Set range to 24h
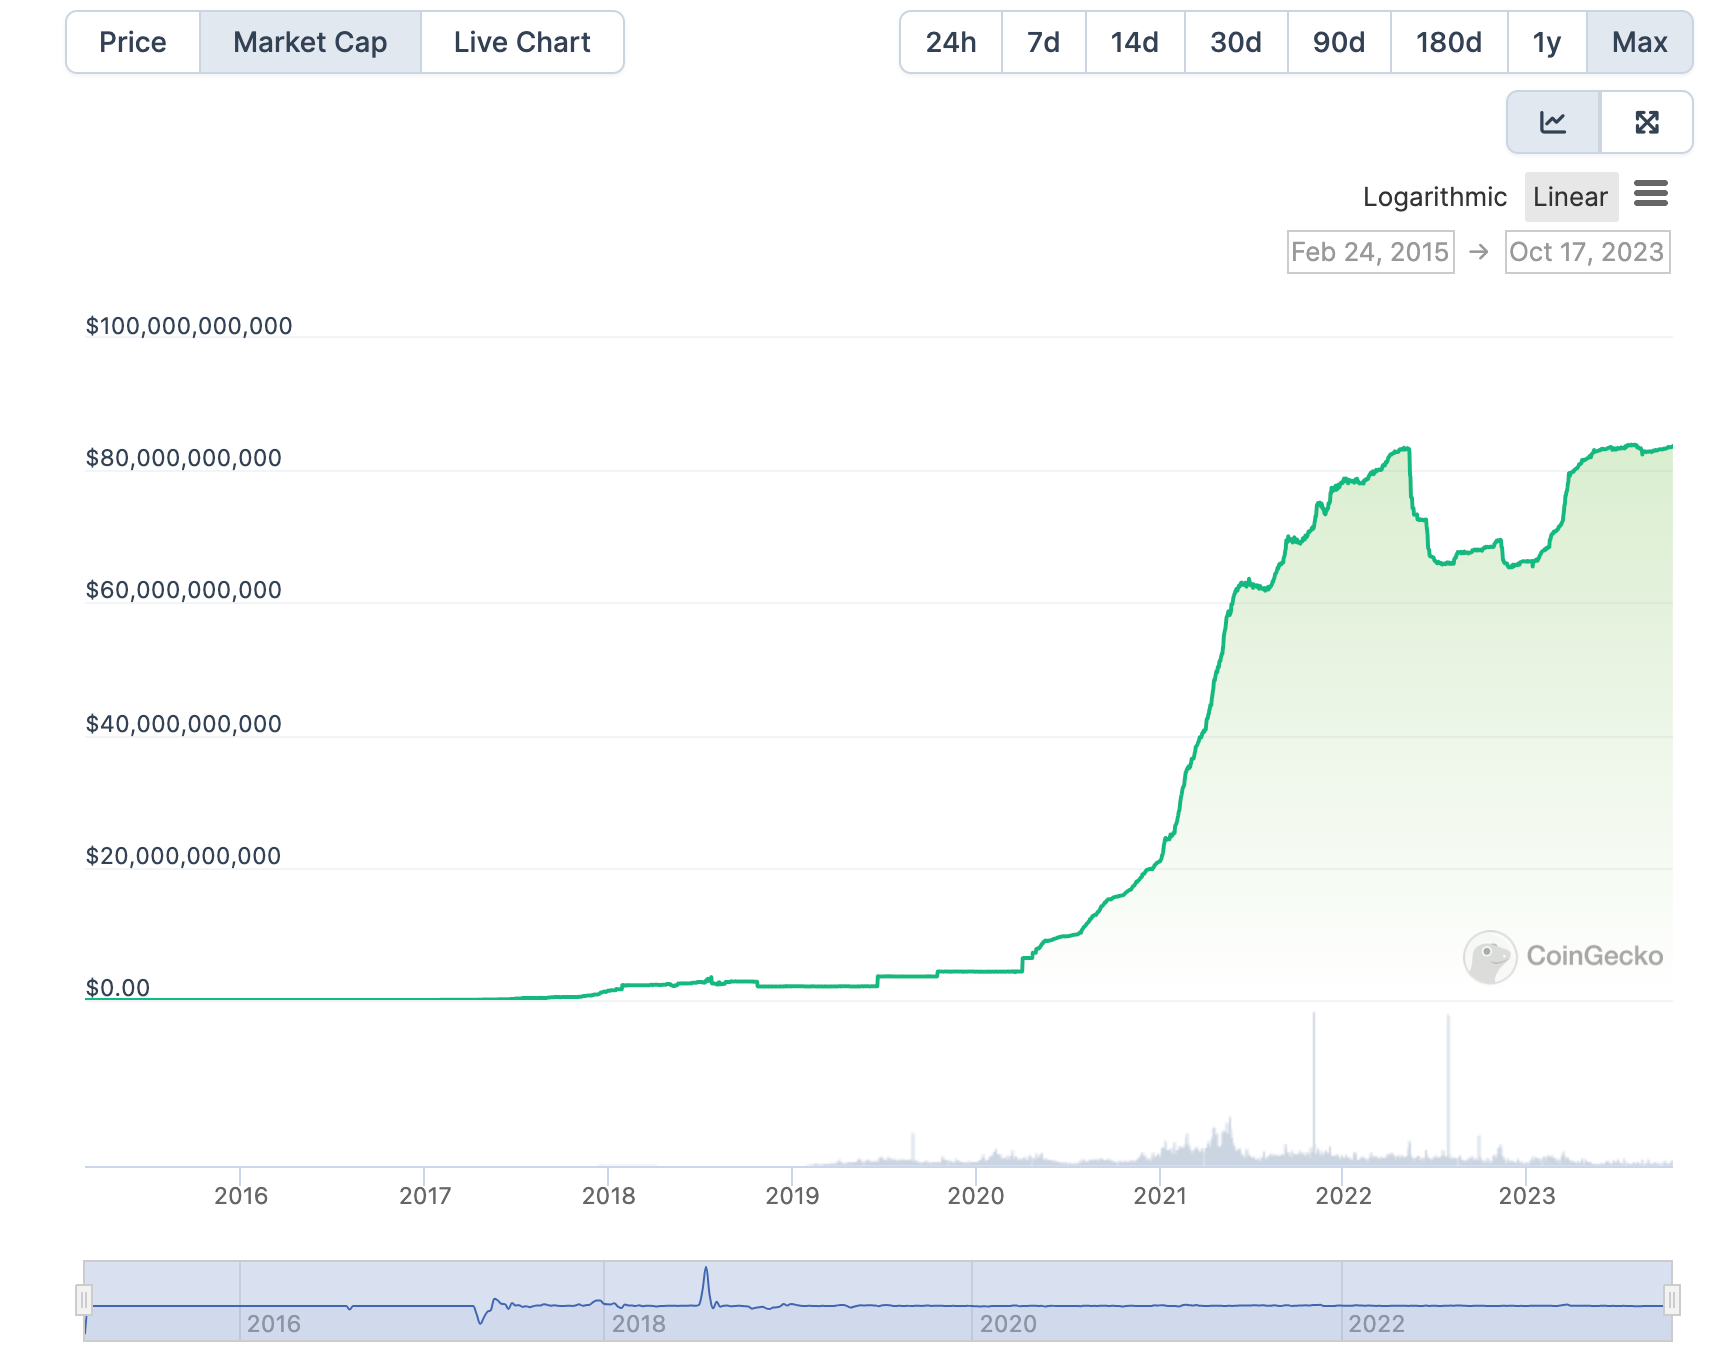The width and height of the screenshot is (1714, 1358). coord(951,42)
